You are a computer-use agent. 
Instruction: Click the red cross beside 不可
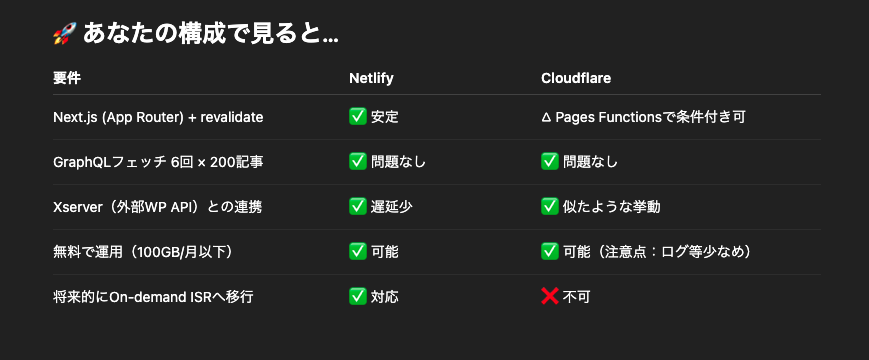(x=550, y=296)
